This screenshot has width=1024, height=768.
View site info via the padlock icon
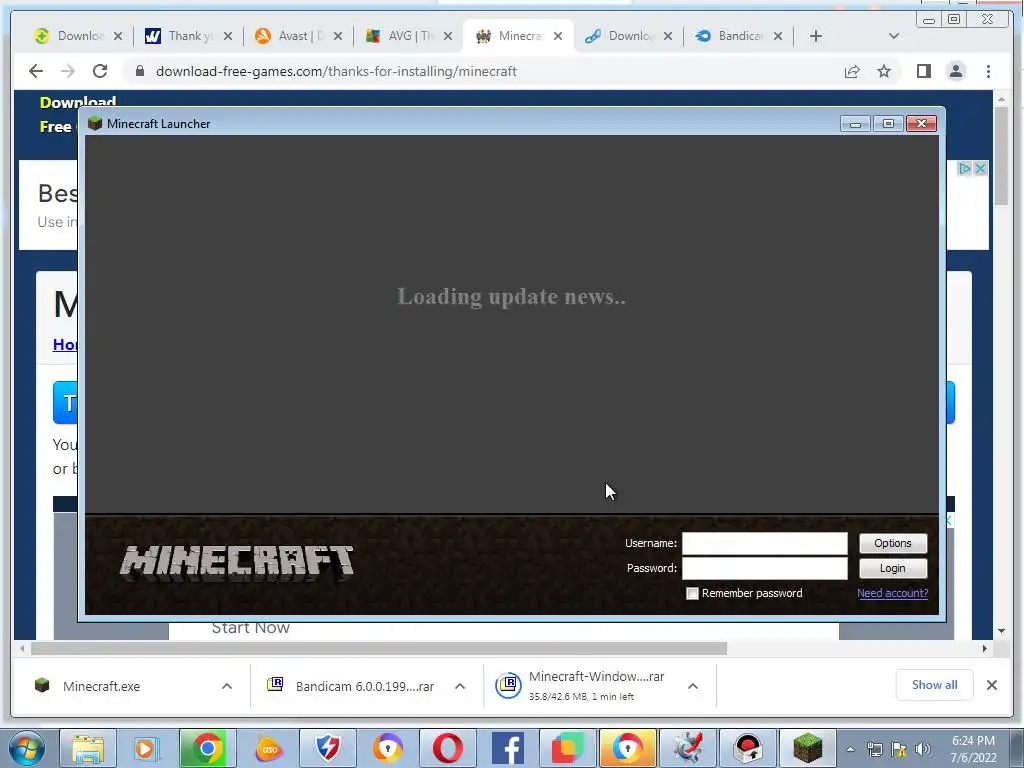click(x=139, y=71)
